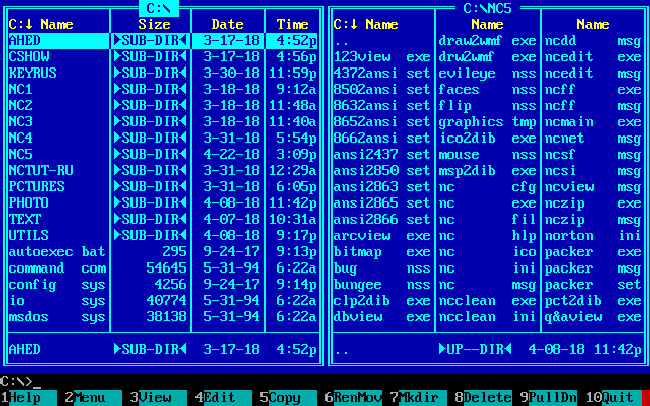
Task: Select the AHED directory in left panel list
Action: (x=163, y=41)
